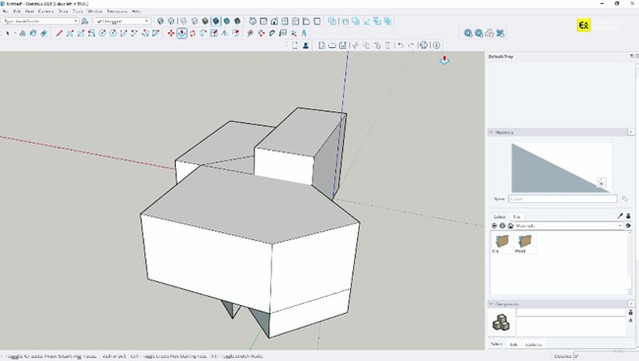Click the component blocks thumbnail

[x=501, y=322]
